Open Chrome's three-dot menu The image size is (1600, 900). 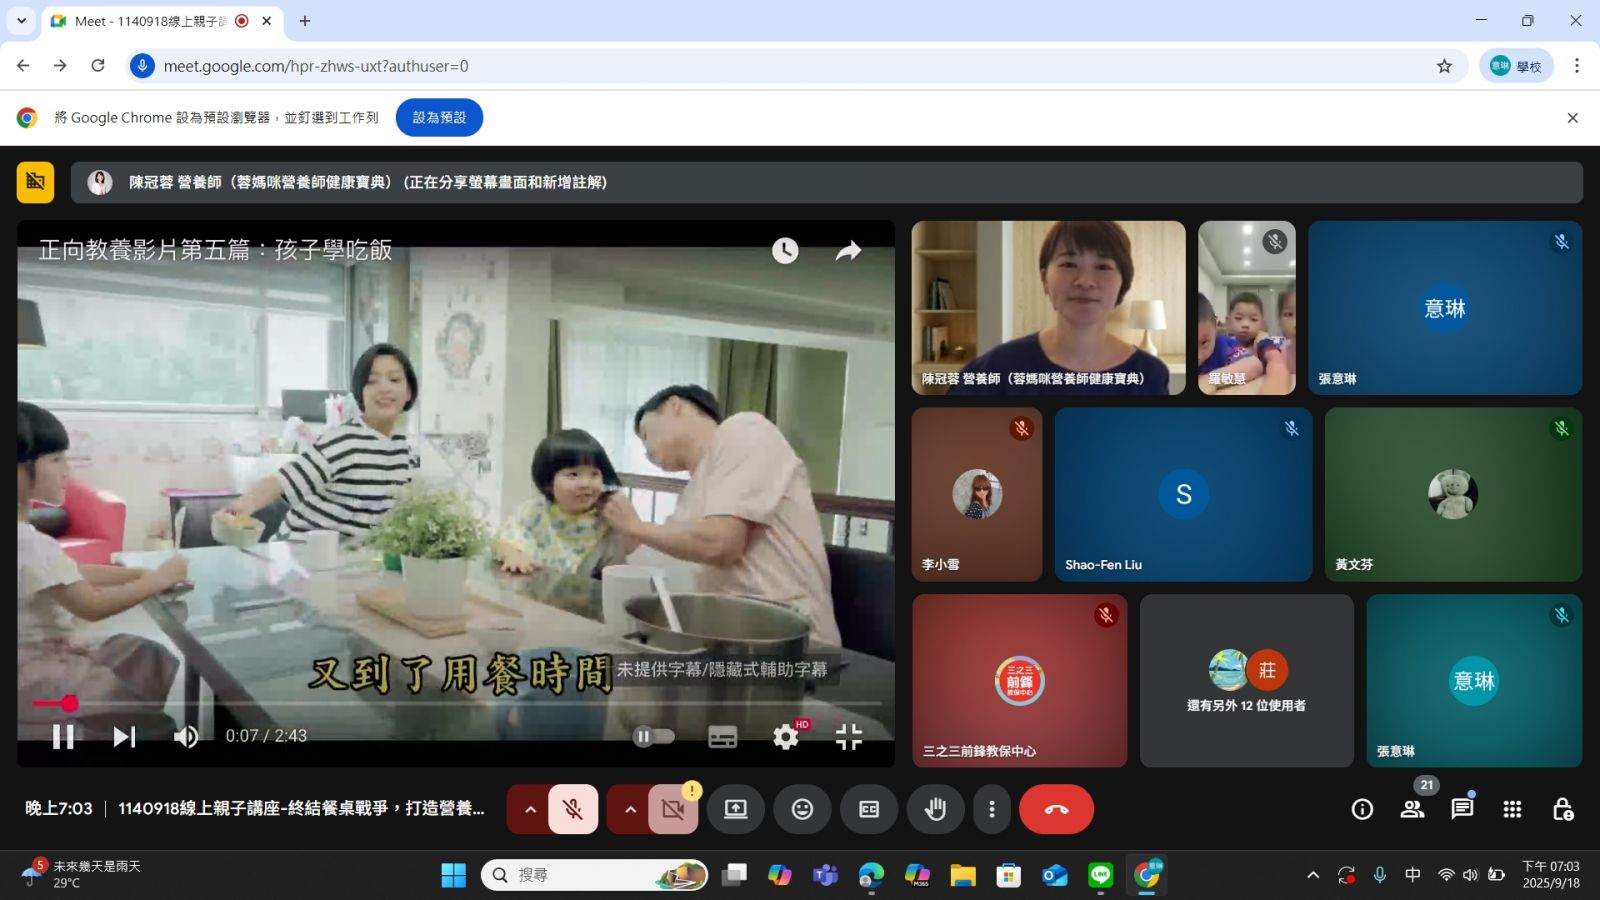pyautogui.click(x=1576, y=66)
